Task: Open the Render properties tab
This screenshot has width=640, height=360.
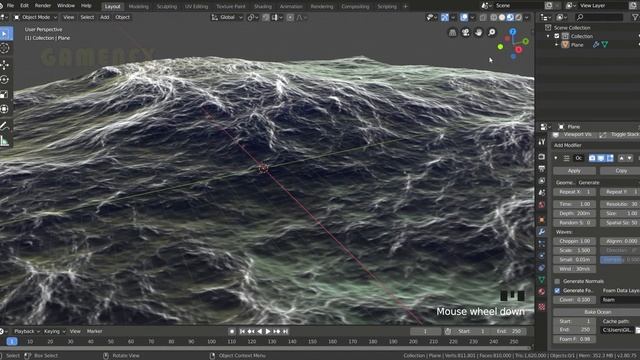Action: click(542, 157)
